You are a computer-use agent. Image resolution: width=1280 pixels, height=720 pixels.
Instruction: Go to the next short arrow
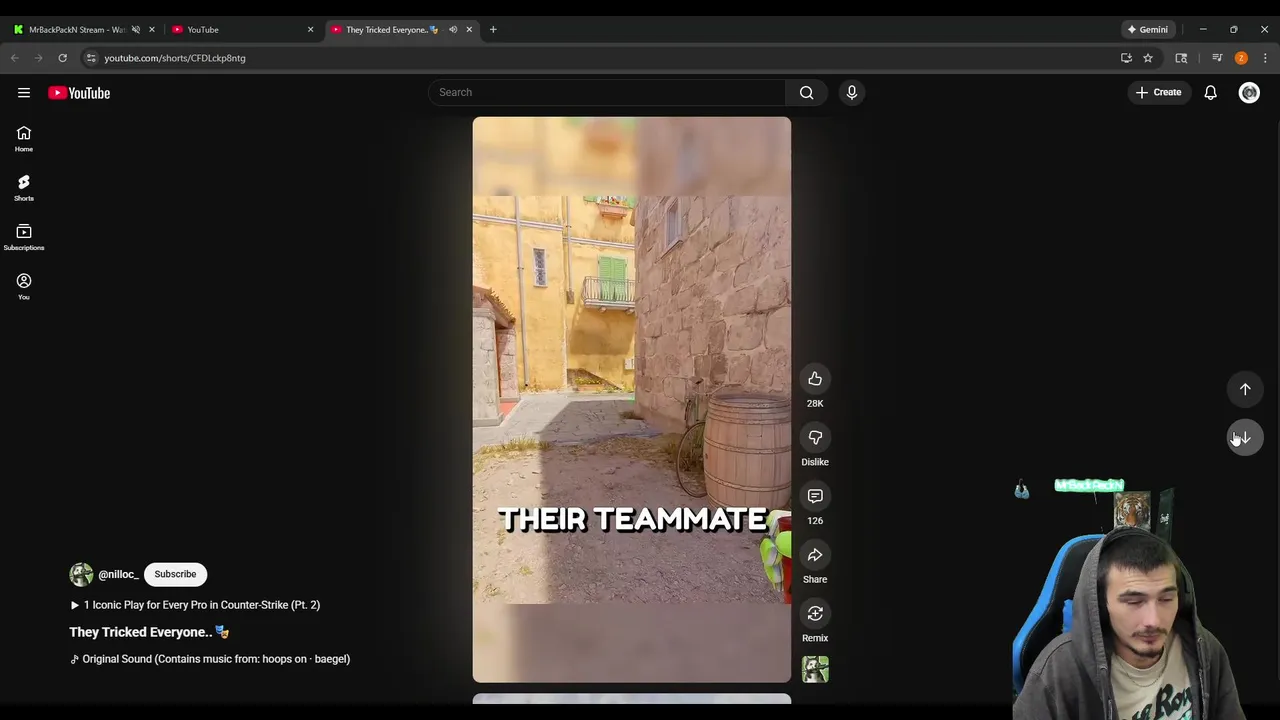coord(1245,438)
